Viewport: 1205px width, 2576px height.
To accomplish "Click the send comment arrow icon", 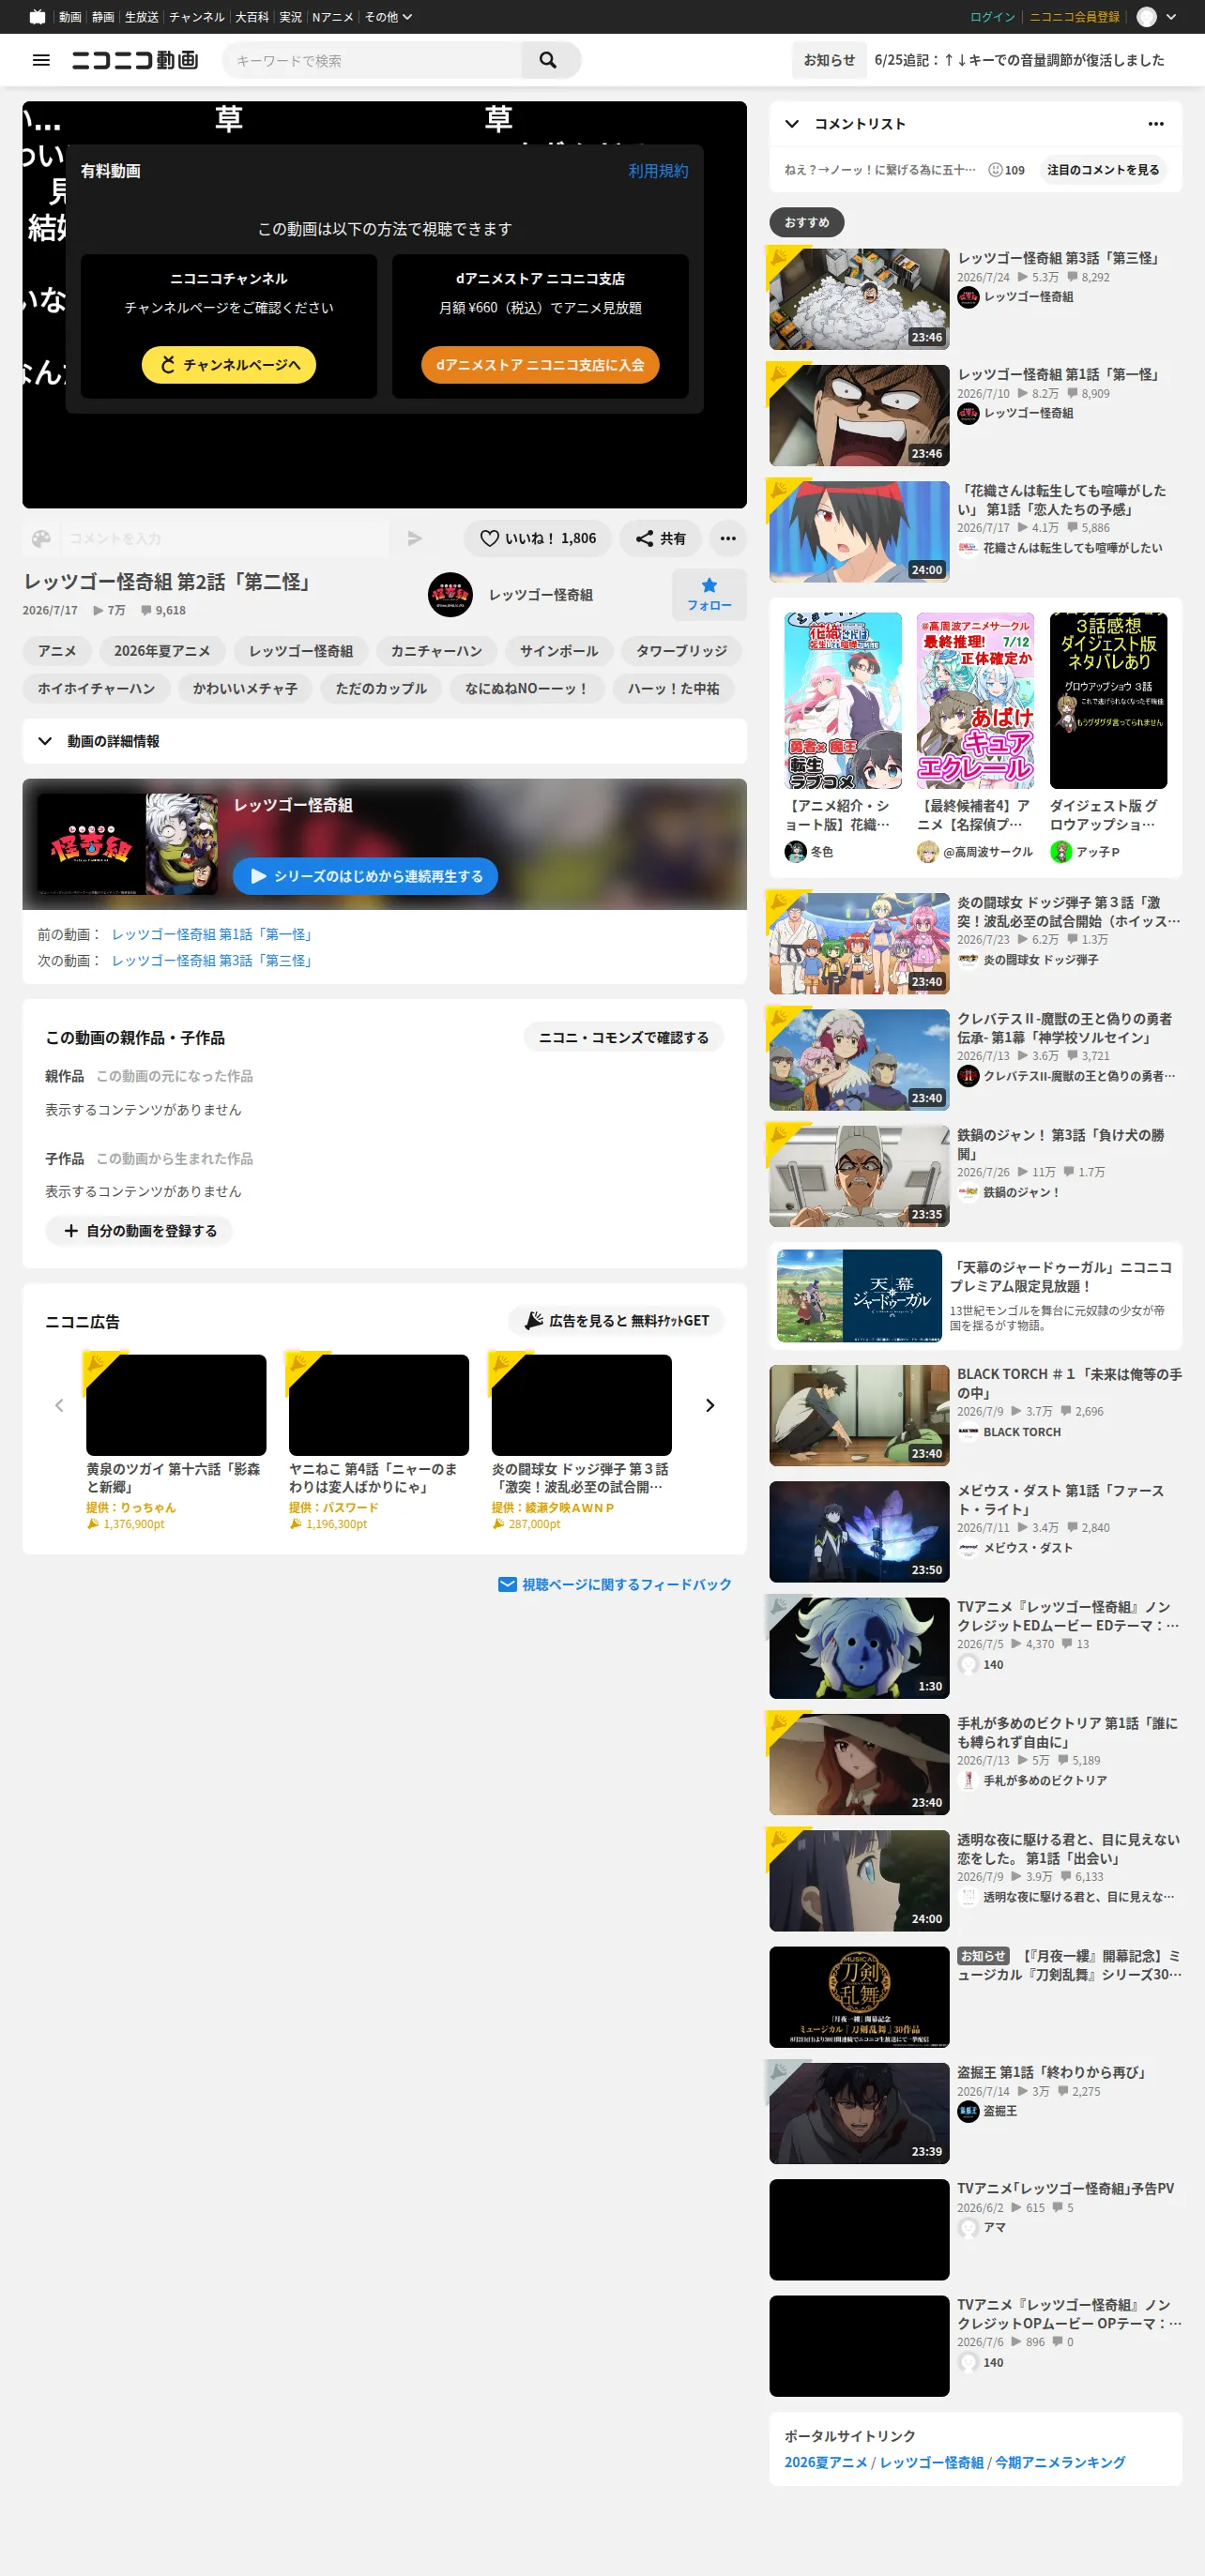I will tap(414, 538).
